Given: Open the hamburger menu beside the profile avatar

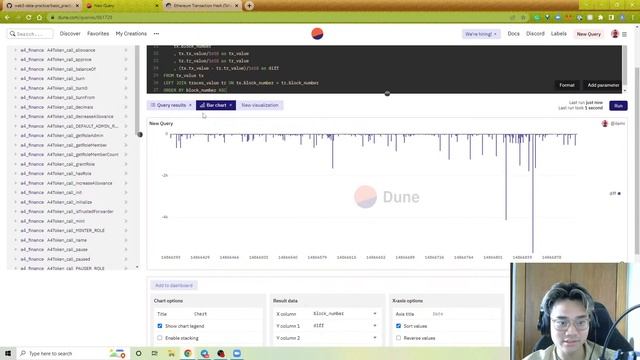Looking at the screenshot, I should pos(624,34).
